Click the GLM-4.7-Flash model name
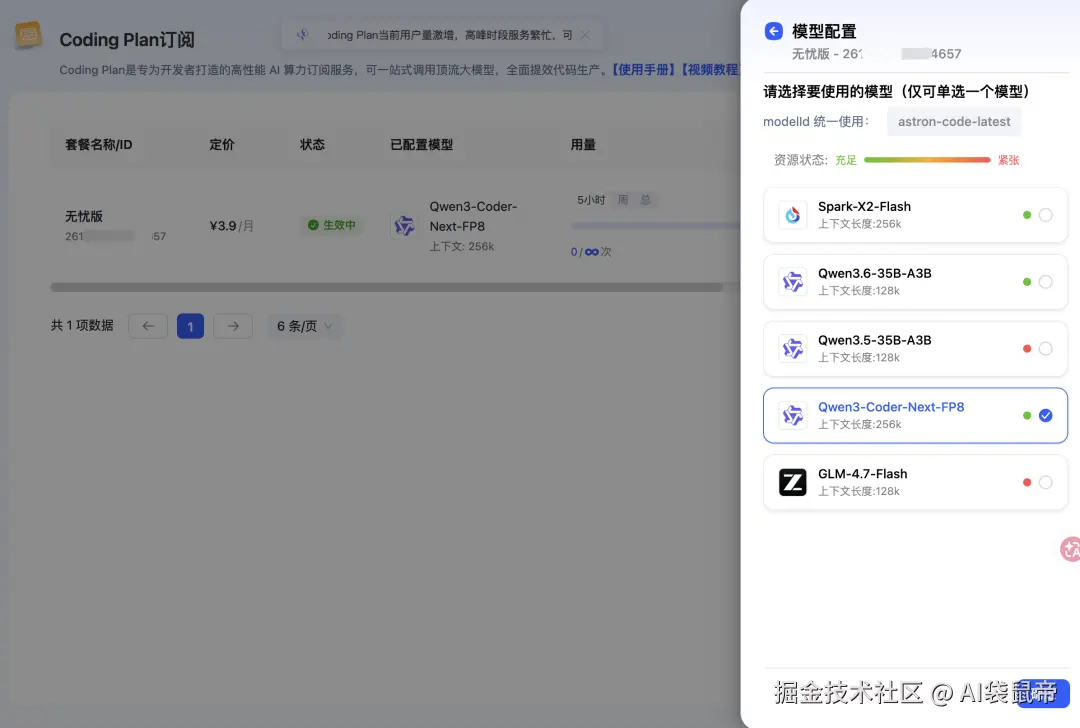This screenshot has height=728, width=1080. pyautogui.click(x=862, y=474)
